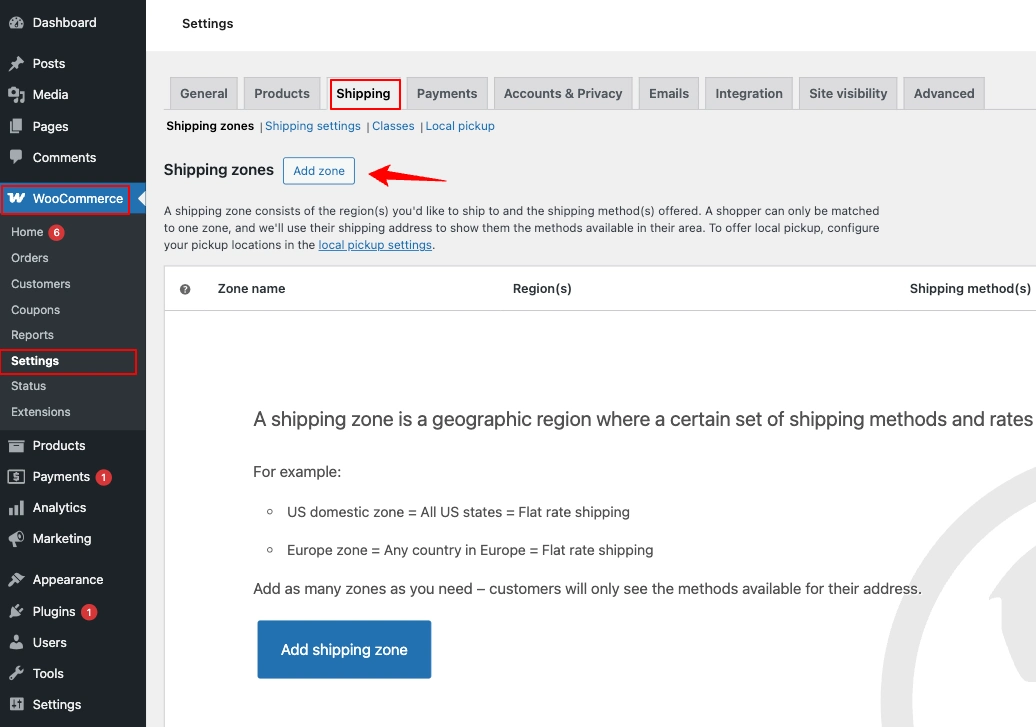
Task: Click the Products box icon
Action: tap(17, 446)
